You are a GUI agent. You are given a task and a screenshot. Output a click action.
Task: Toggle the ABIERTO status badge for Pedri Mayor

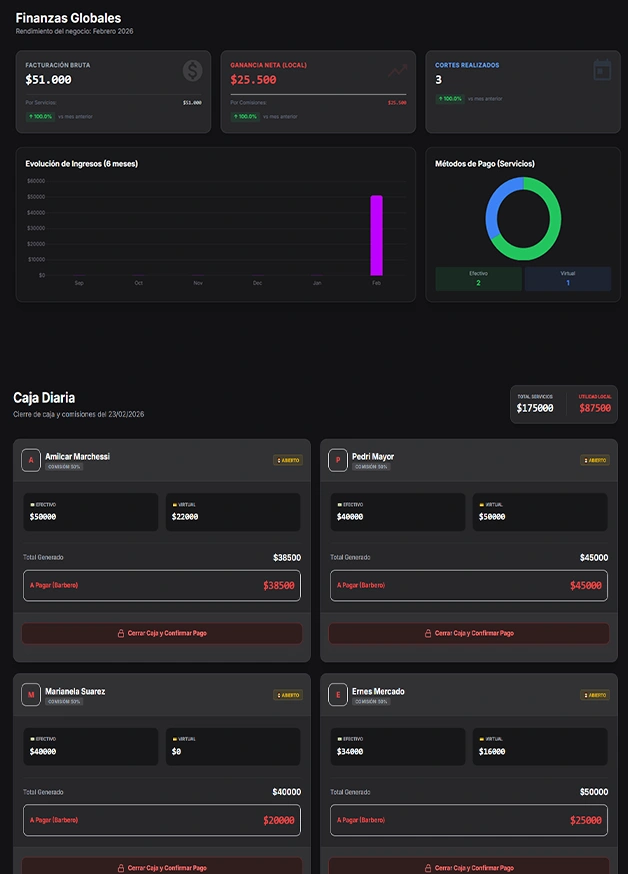(594, 461)
